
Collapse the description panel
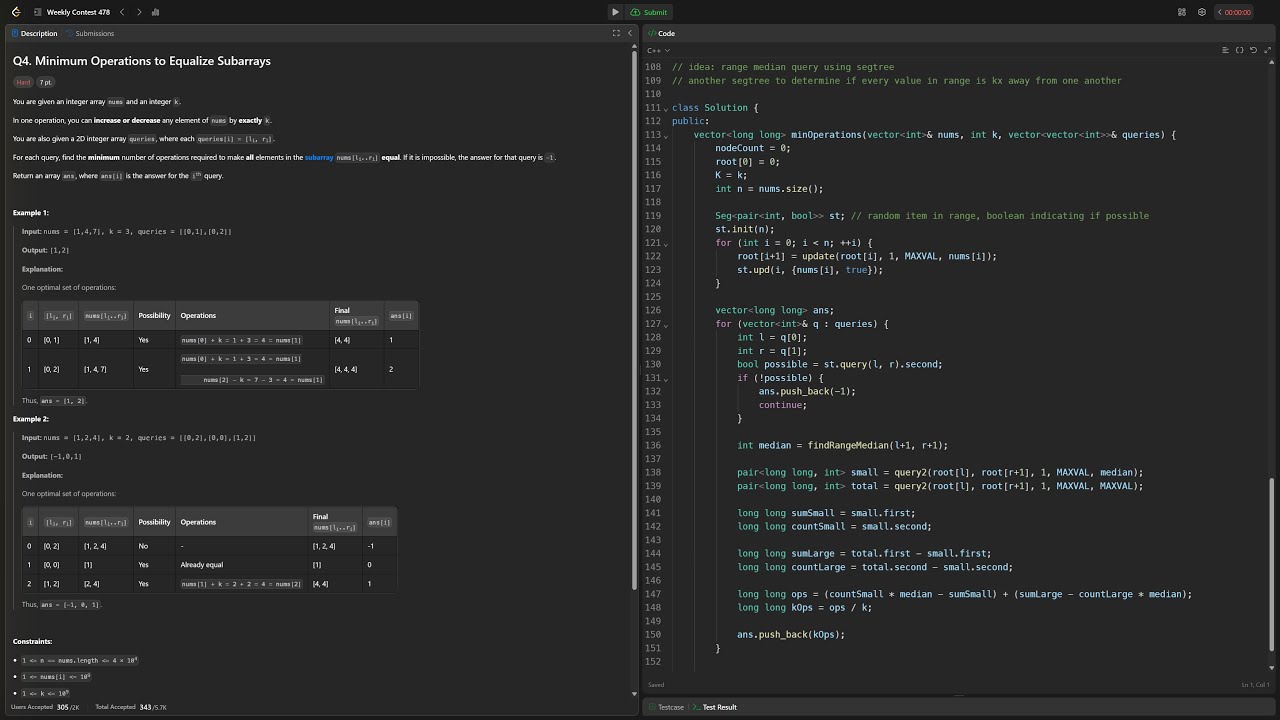click(629, 33)
